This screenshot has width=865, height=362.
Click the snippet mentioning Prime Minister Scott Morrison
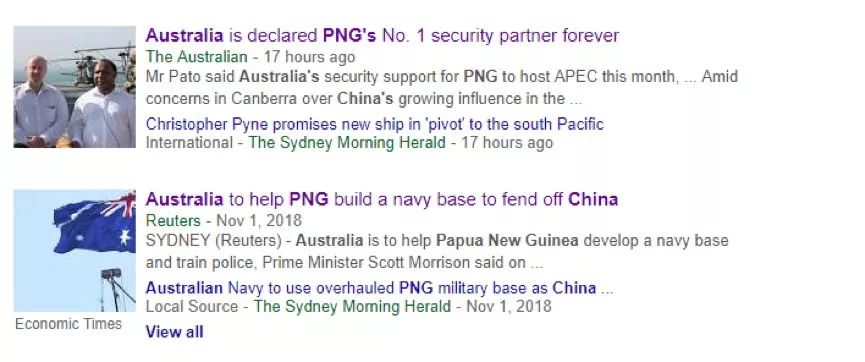(437, 252)
